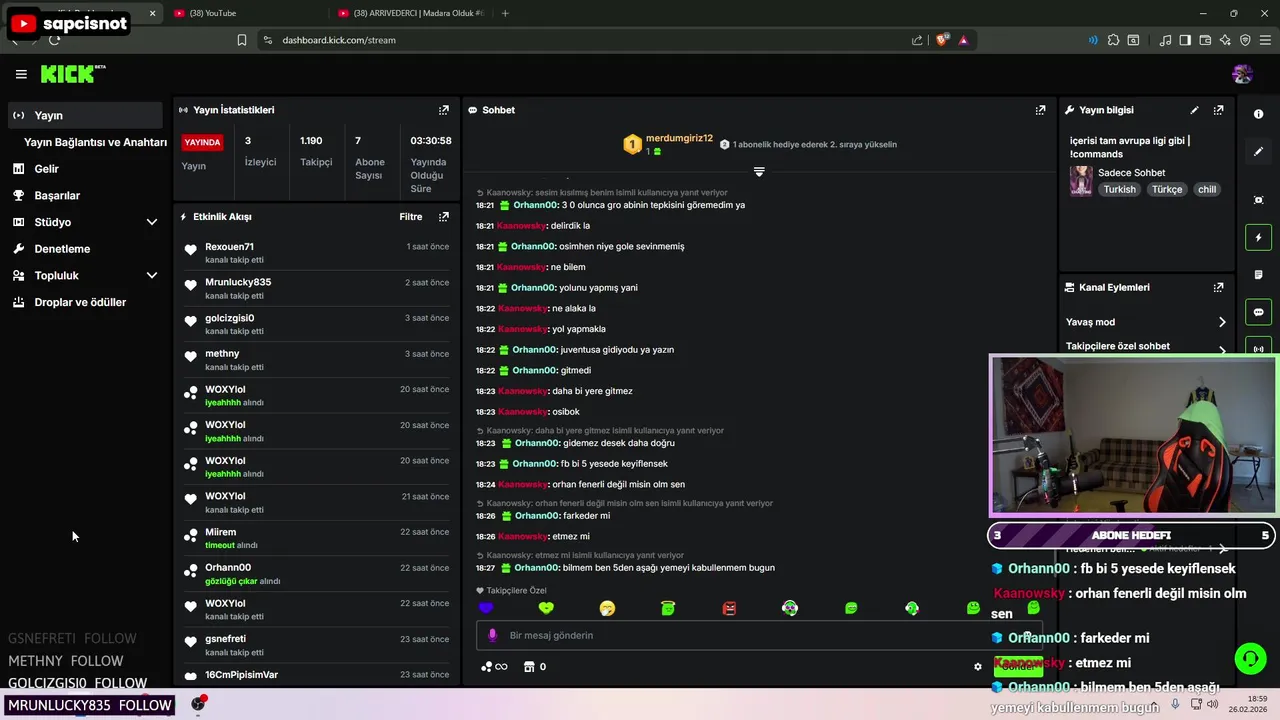
Task: Open a new browser tab
Action: pyautogui.click(x=505, y=13)
